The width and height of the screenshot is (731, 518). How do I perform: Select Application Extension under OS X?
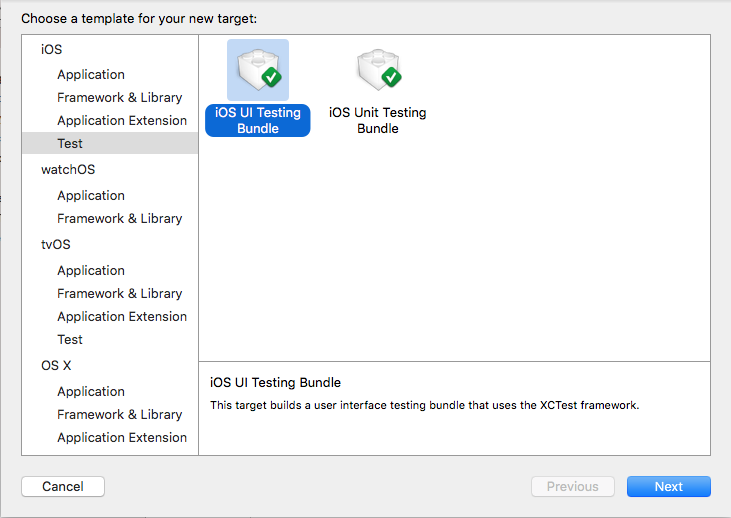coord(122,437)
